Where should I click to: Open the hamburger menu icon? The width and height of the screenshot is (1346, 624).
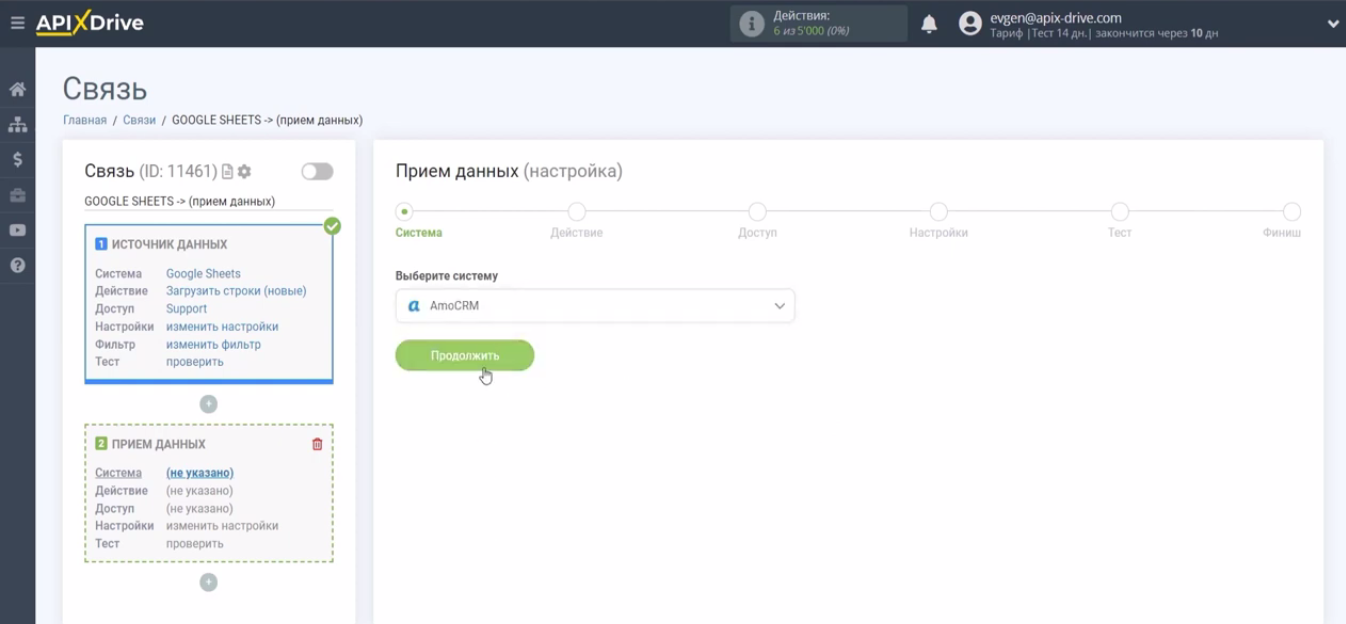17,23
